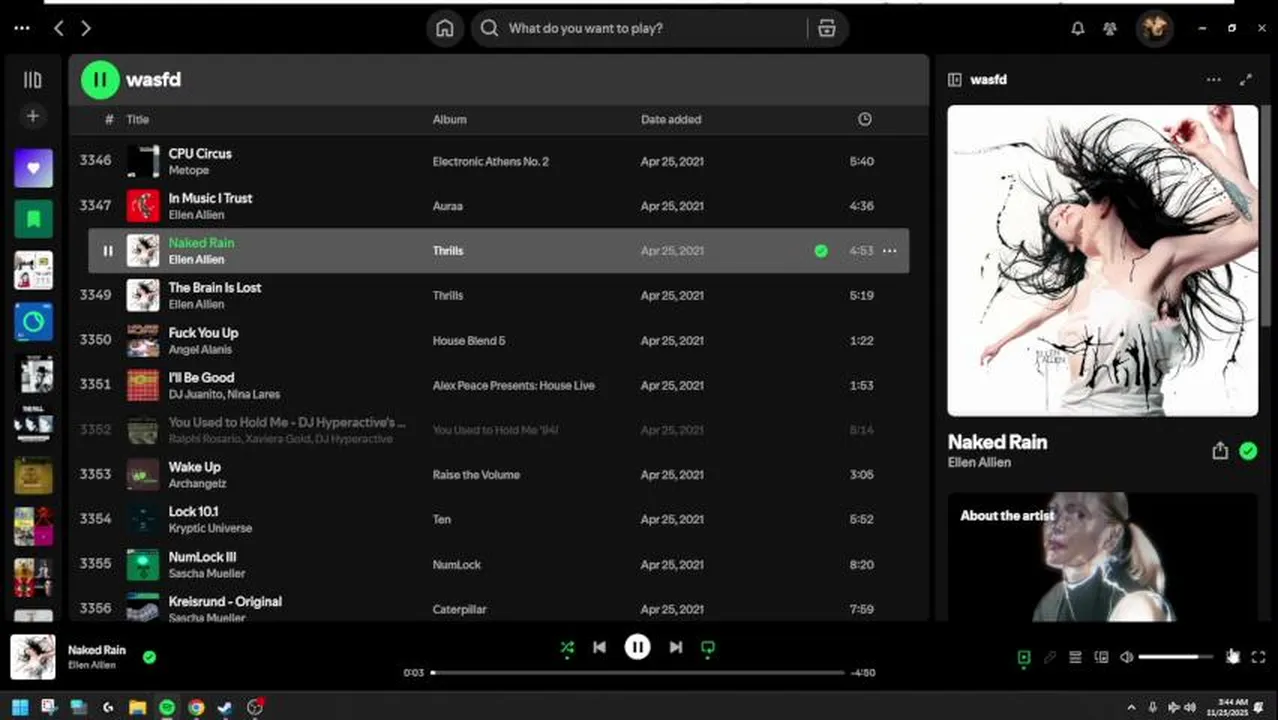This screenshot has width=1278, height=720.
Task: Open the Auraa album link
Action: pos(447,206)
